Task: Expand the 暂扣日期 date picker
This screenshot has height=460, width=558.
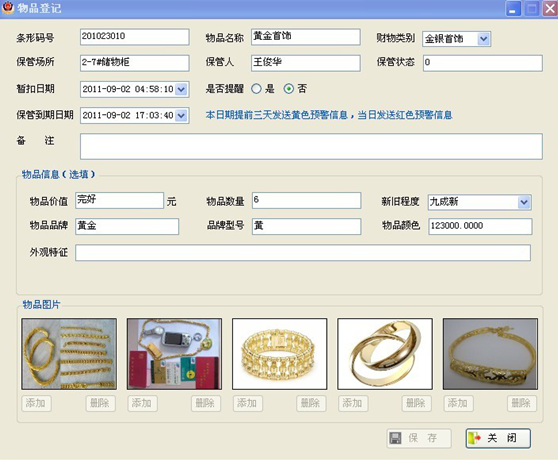Action: (x=181, y=89)
